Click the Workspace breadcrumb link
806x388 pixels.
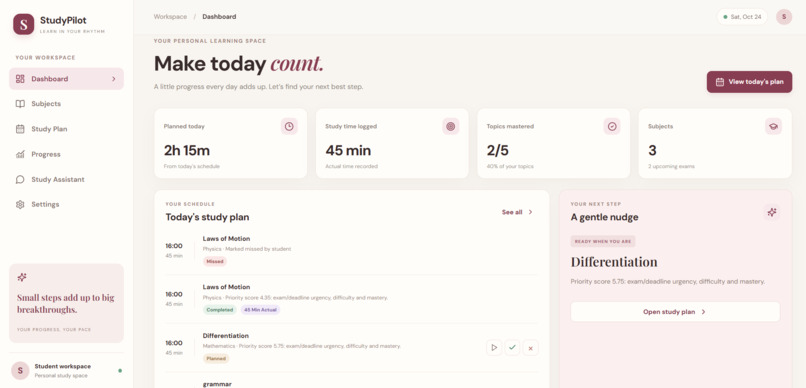click(170, 16)
